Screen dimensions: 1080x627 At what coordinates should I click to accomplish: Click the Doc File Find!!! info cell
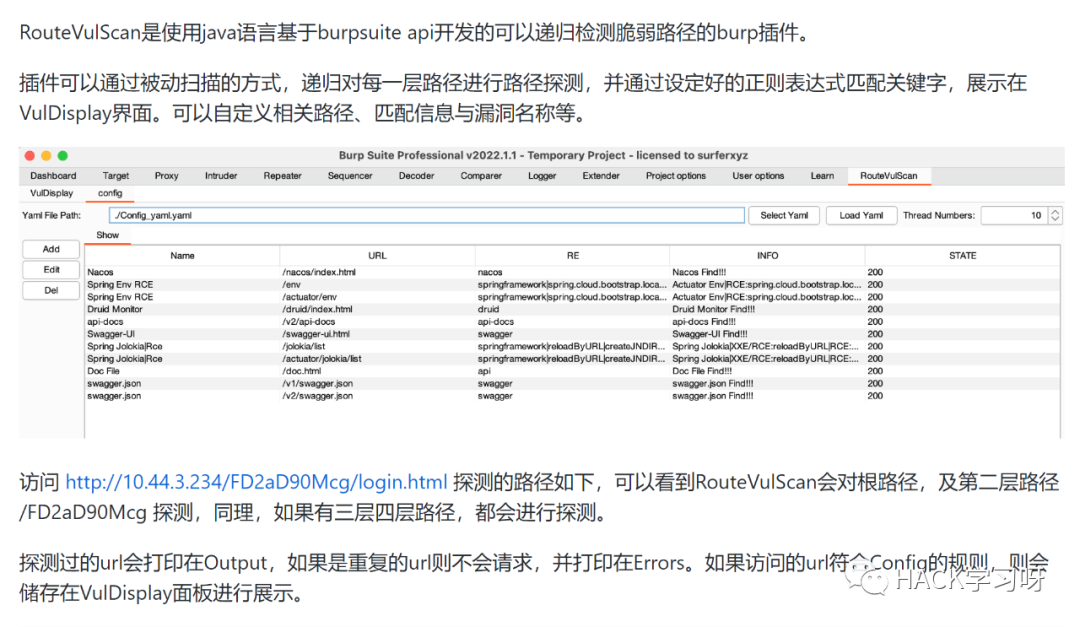click(767, 371)
